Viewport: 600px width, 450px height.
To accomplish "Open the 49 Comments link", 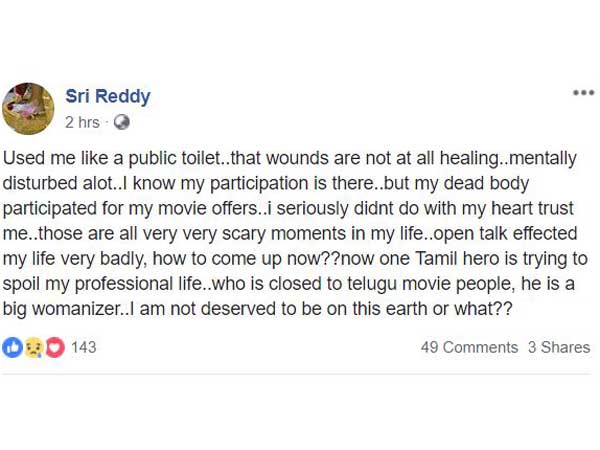I will click(x=469, y=347).
